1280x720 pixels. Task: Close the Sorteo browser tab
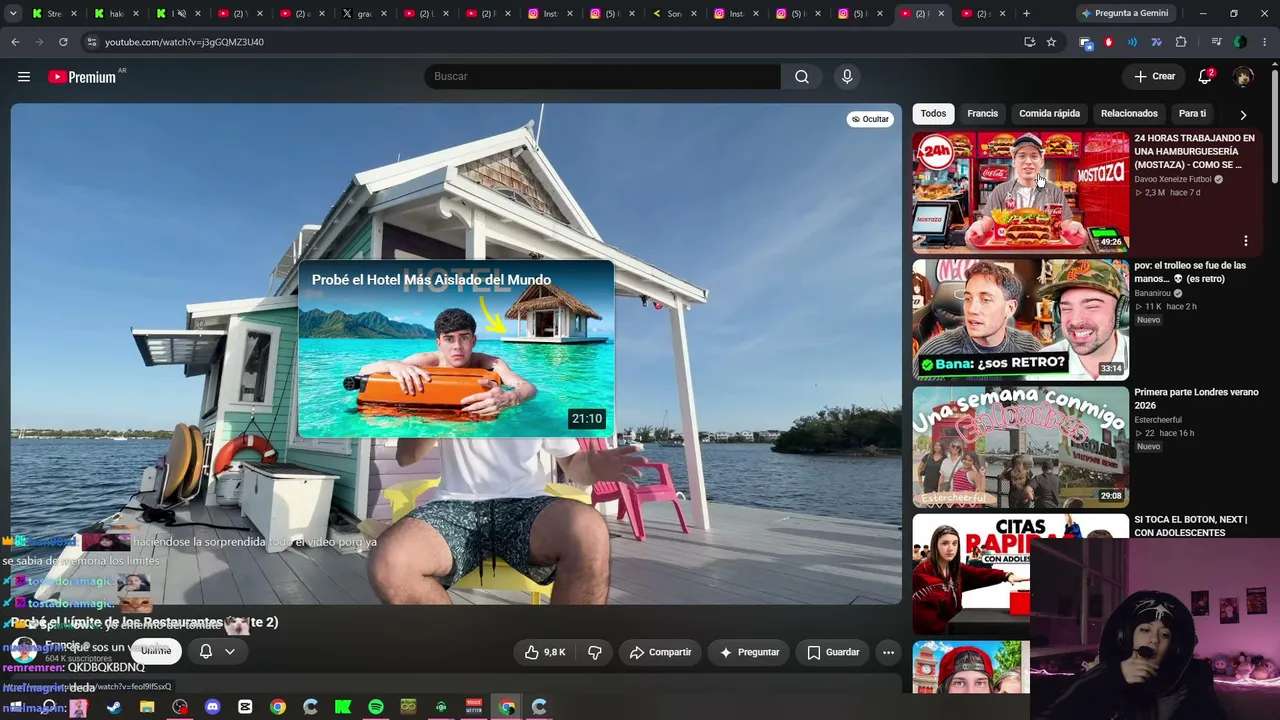tap(693, 14)
